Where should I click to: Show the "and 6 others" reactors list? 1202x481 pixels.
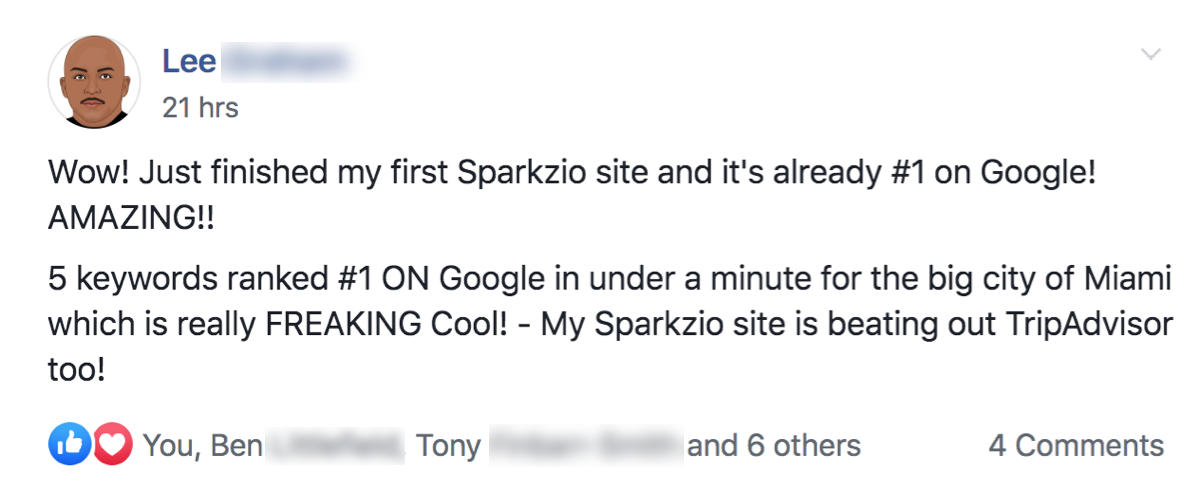(773, 445)
